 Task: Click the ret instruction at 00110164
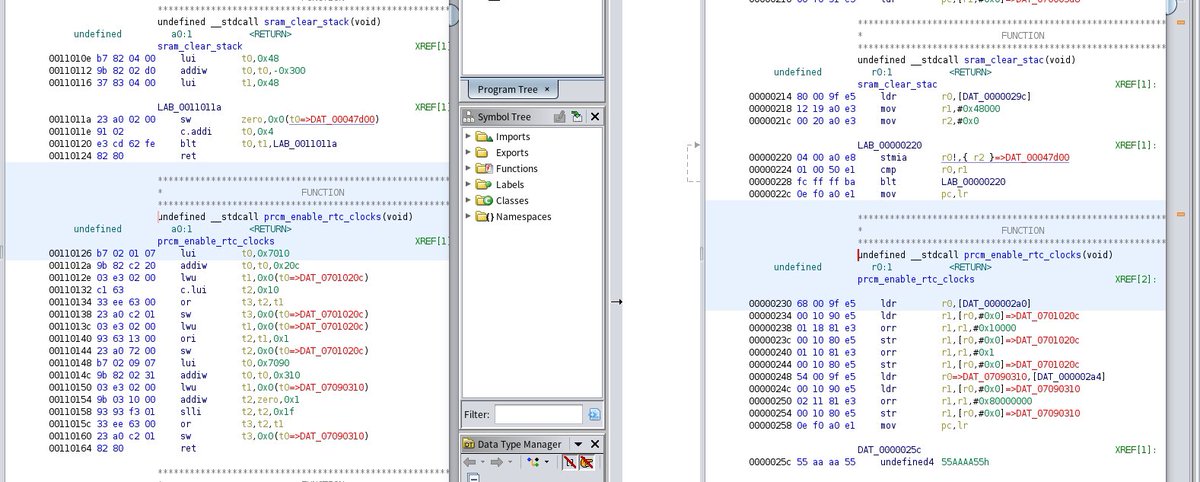point(189,448)
